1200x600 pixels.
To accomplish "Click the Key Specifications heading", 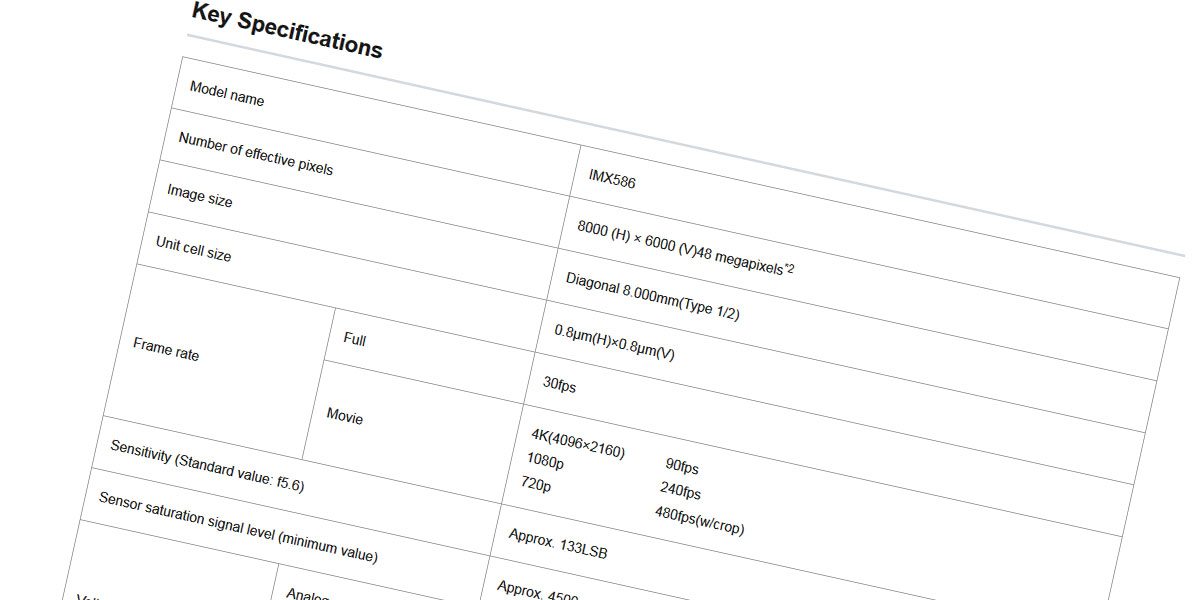I will click(287, 31).
